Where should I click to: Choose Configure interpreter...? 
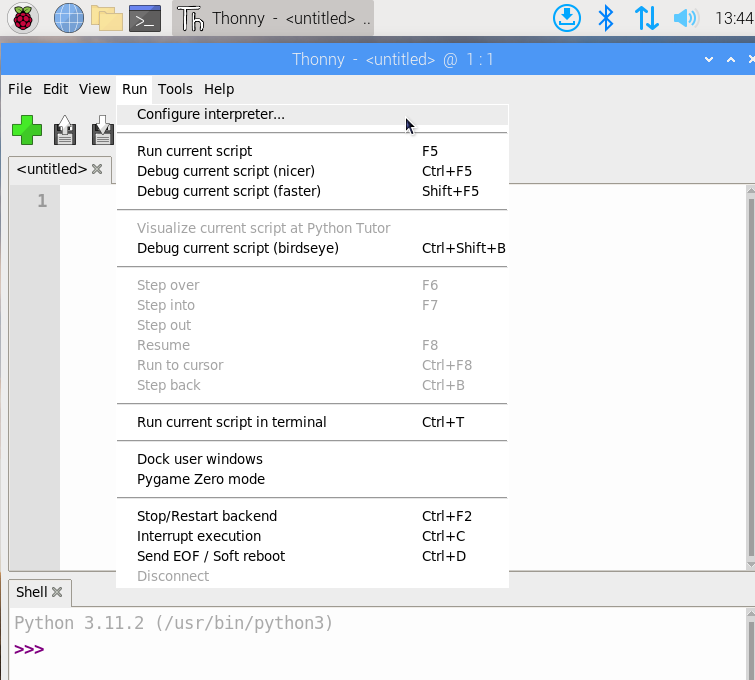312,114
